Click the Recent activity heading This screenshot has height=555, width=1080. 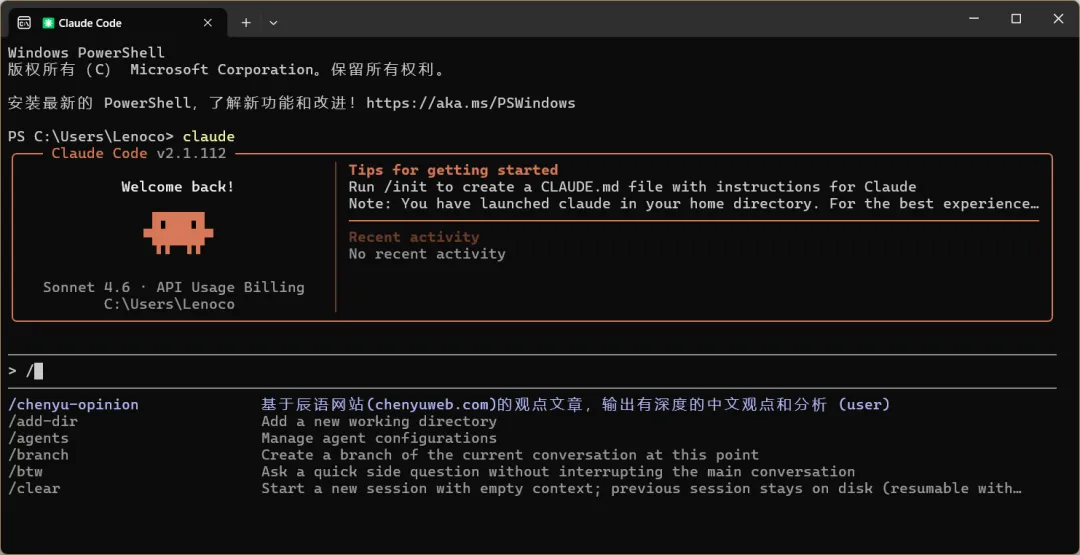point(414,237)
